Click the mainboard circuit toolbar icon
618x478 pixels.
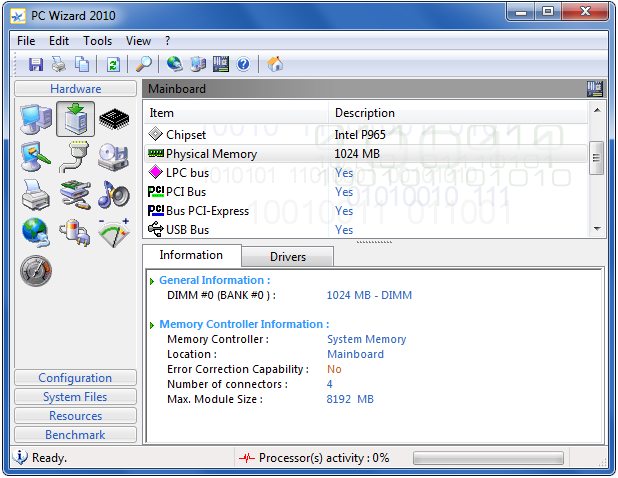(x=221, y=64)
